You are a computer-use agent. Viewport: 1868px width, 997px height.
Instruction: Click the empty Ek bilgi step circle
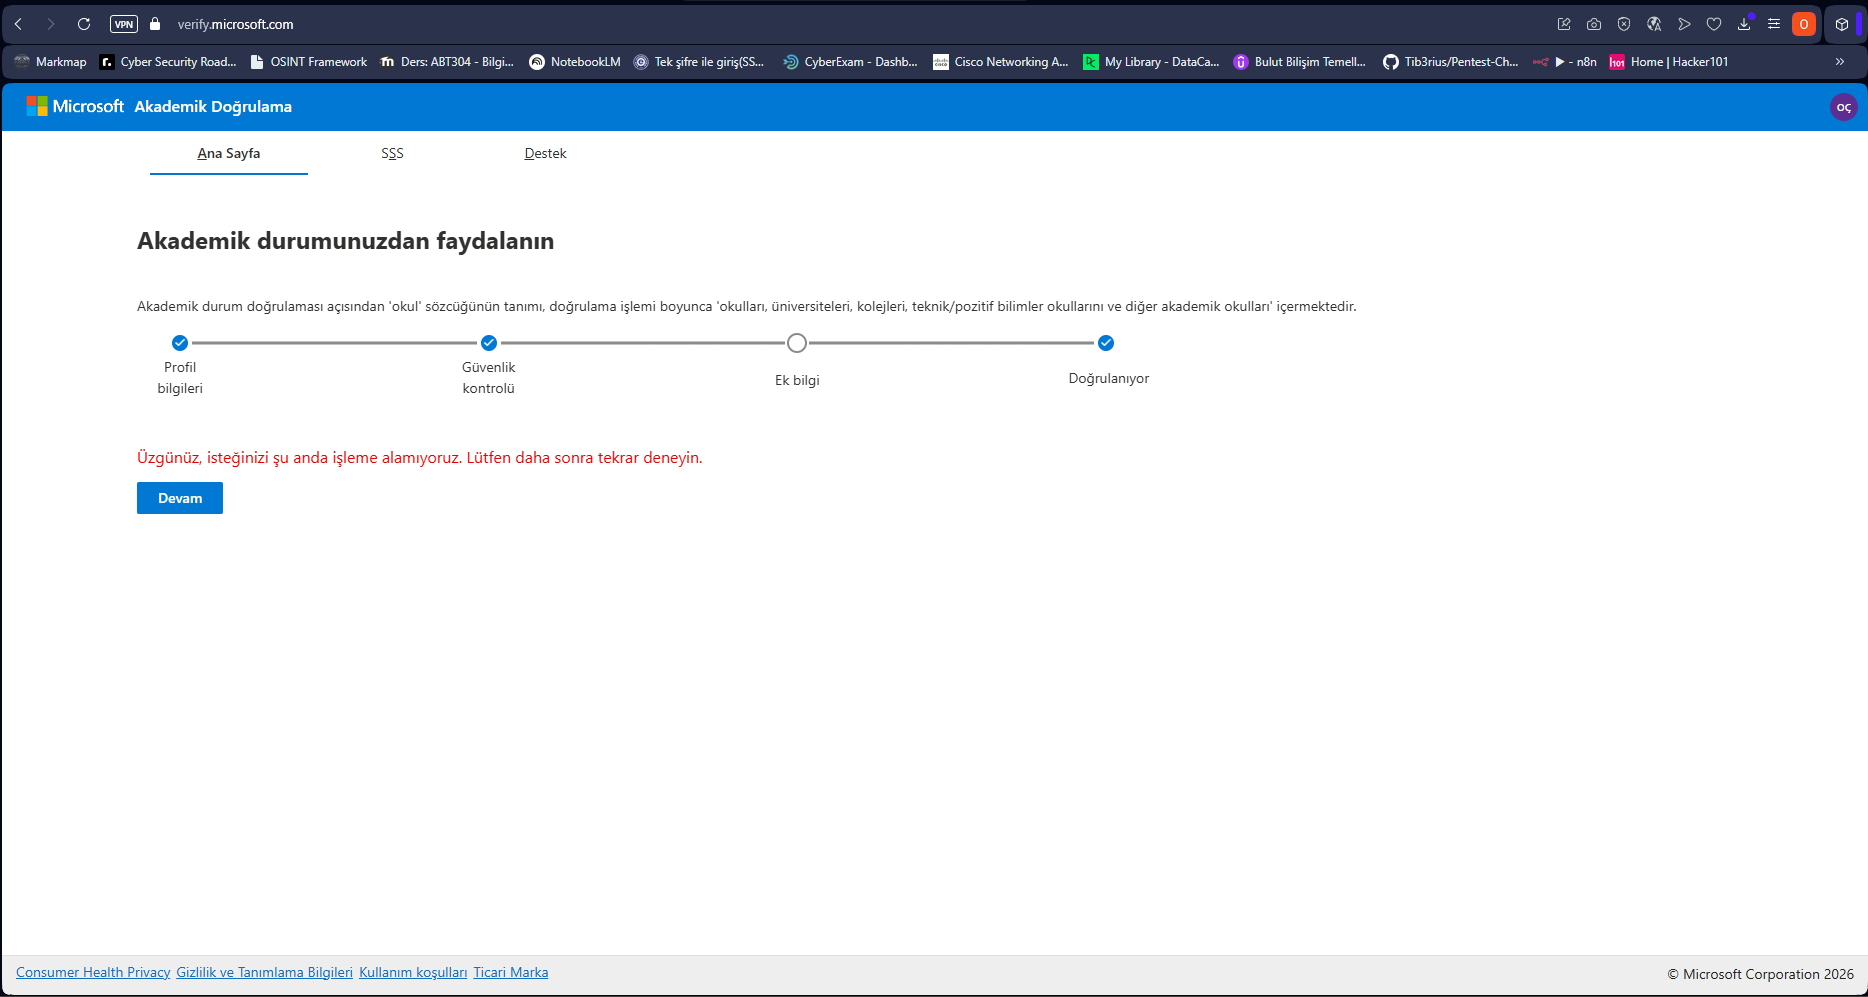tap(797, 343)
